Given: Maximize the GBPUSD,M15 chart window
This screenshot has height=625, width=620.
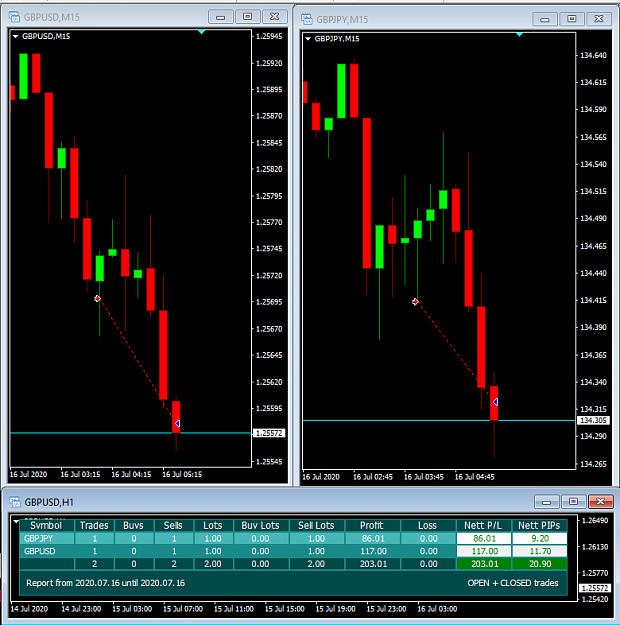Looking at the screenshot, I should pos(248,17).
